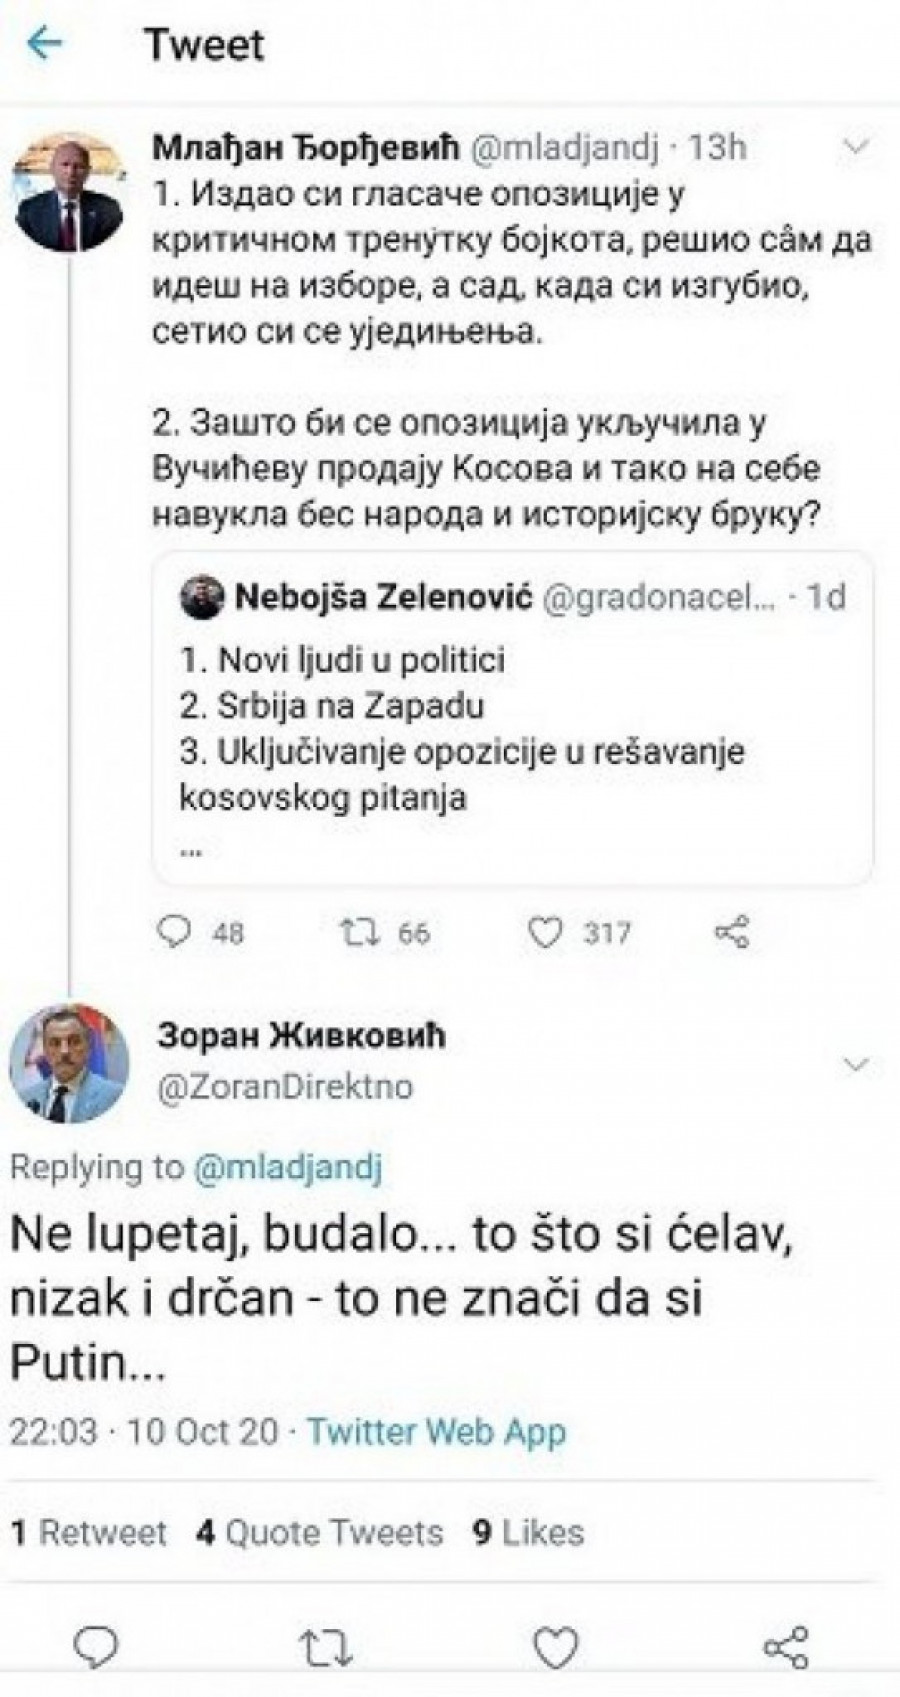Retweet the first tweet with 66 retweets

(x=355, y=932)
